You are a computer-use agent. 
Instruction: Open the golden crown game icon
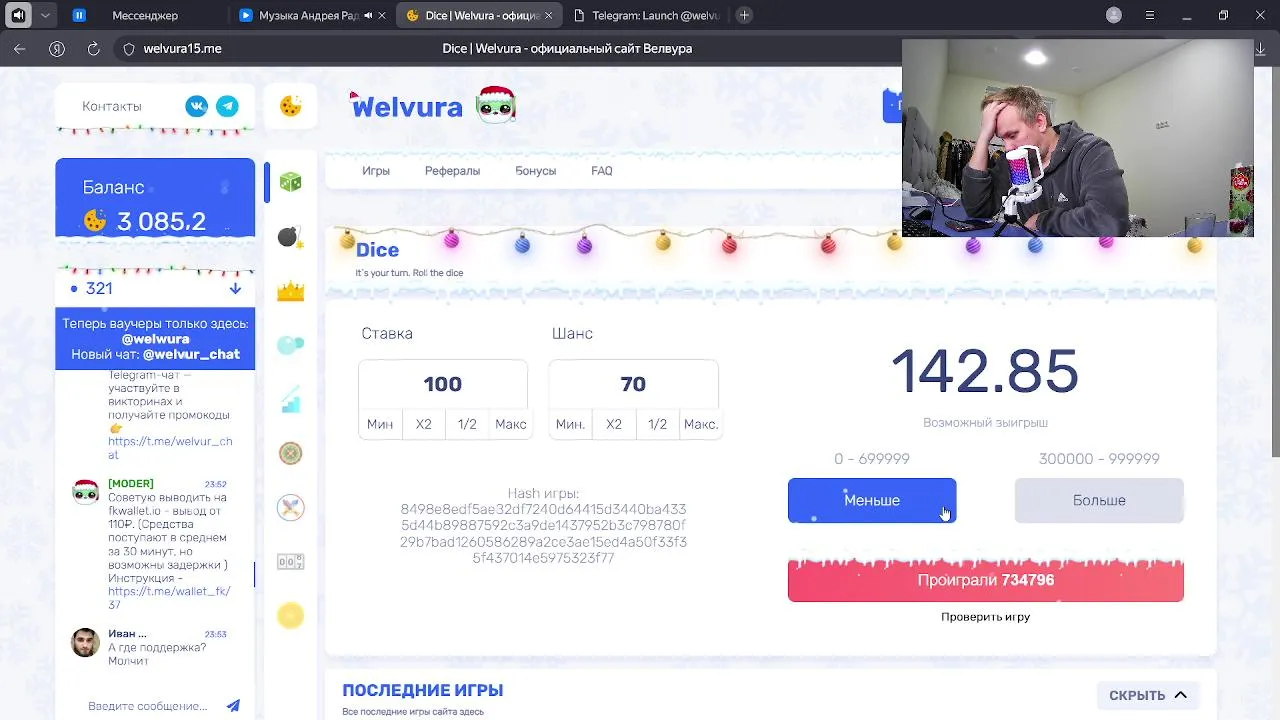[290, 291]
